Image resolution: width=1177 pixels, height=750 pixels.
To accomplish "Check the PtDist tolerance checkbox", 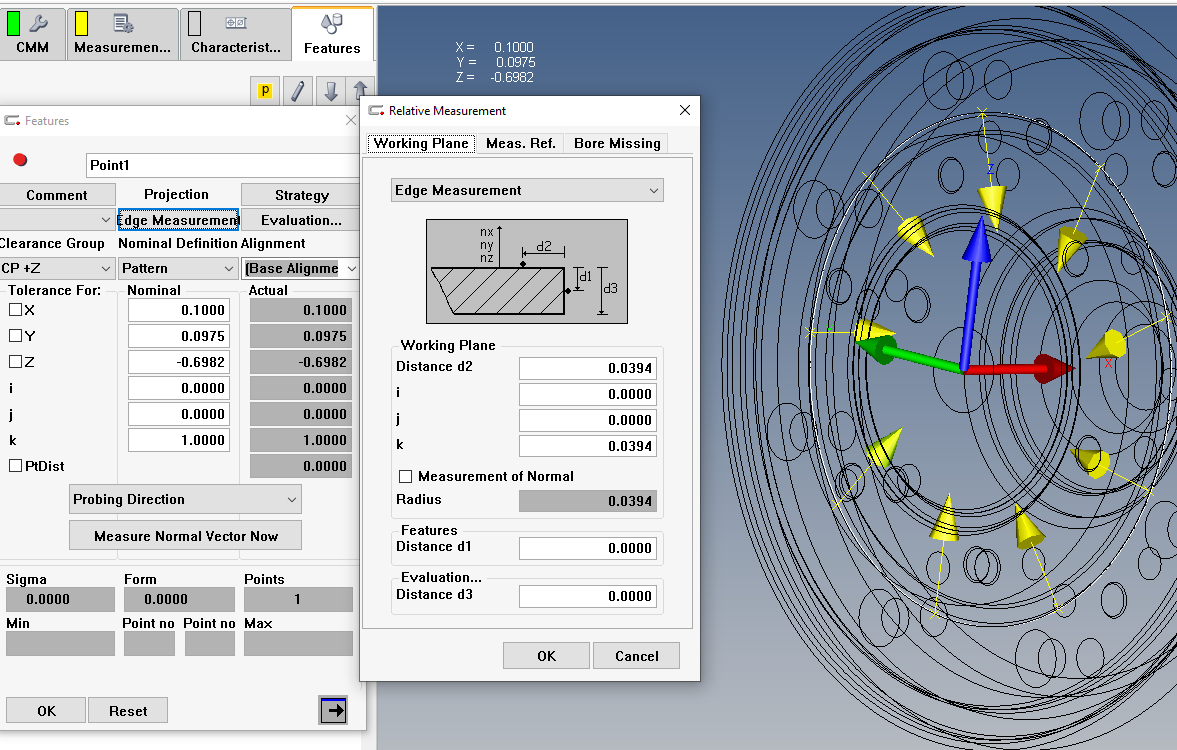I will (16, 466).
